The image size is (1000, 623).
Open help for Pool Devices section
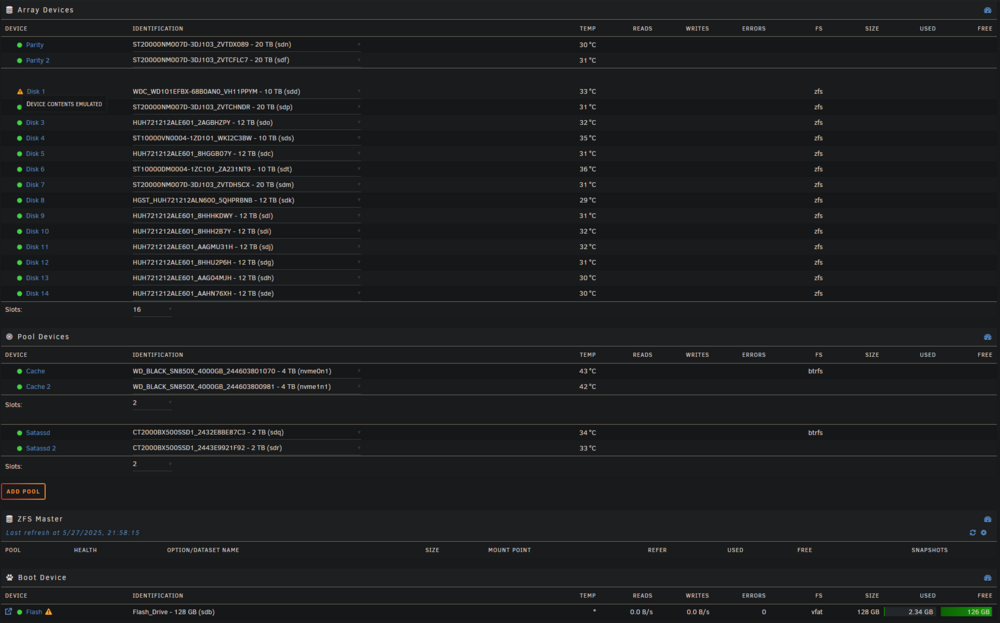[987, 337]
